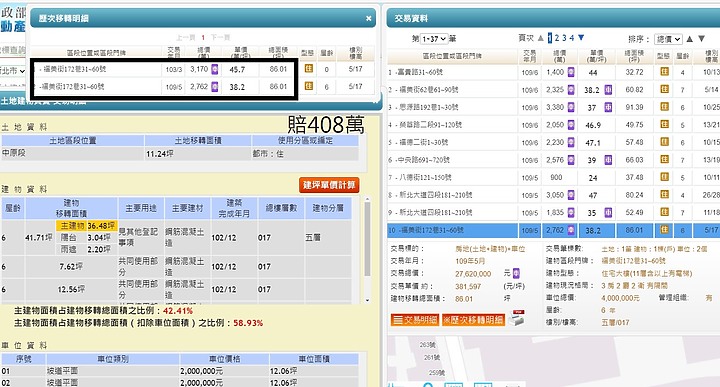Open the city dropdown behind the popup
720x387 pixels.
click(x=12, y=71)
